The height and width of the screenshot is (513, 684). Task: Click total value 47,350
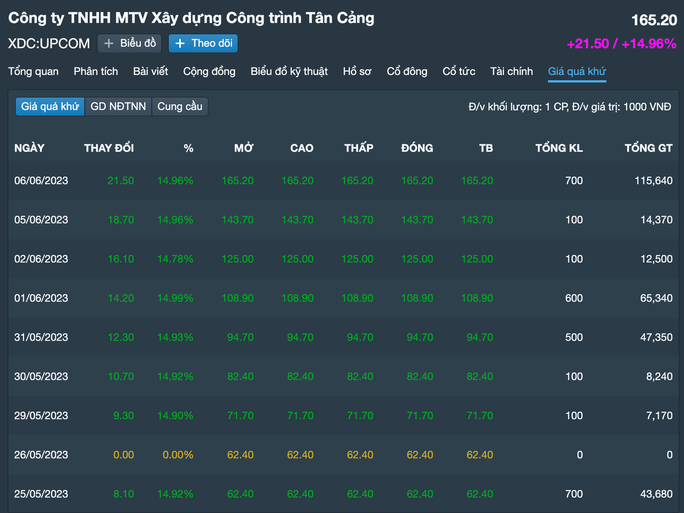pyautogui.click(x=656, y=337)
